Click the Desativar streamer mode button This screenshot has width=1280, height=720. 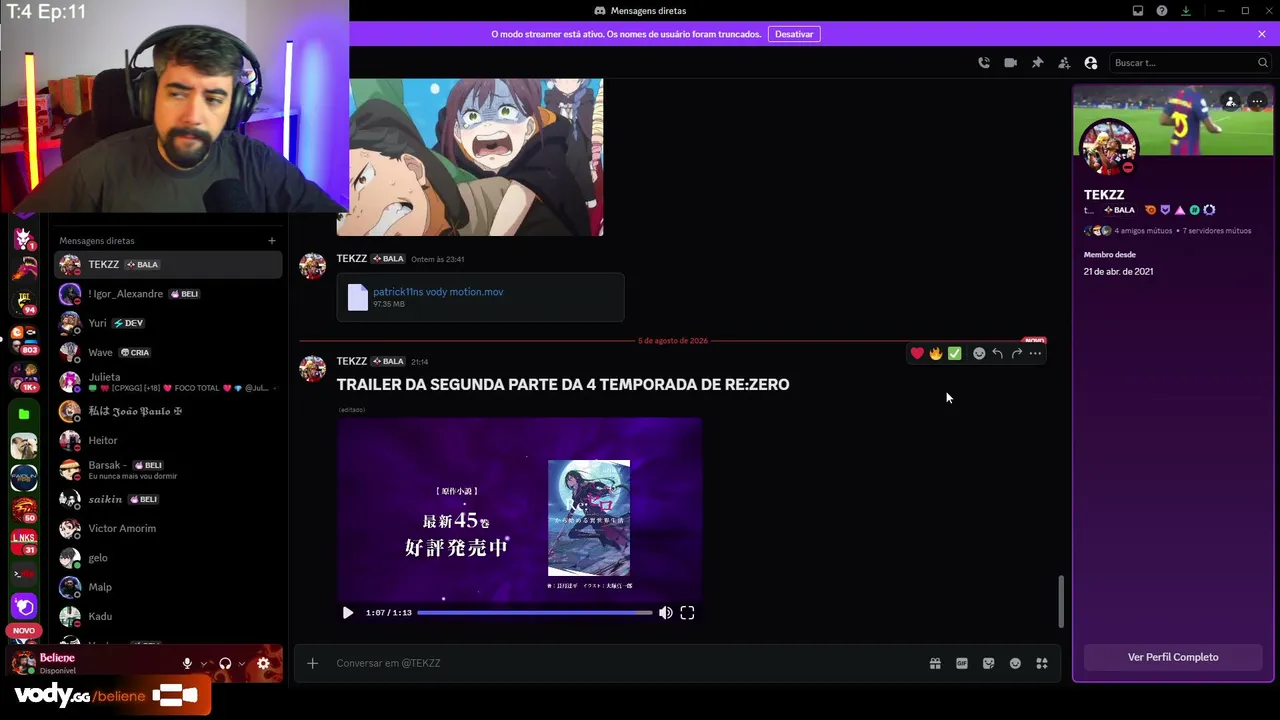coord(794,34)
